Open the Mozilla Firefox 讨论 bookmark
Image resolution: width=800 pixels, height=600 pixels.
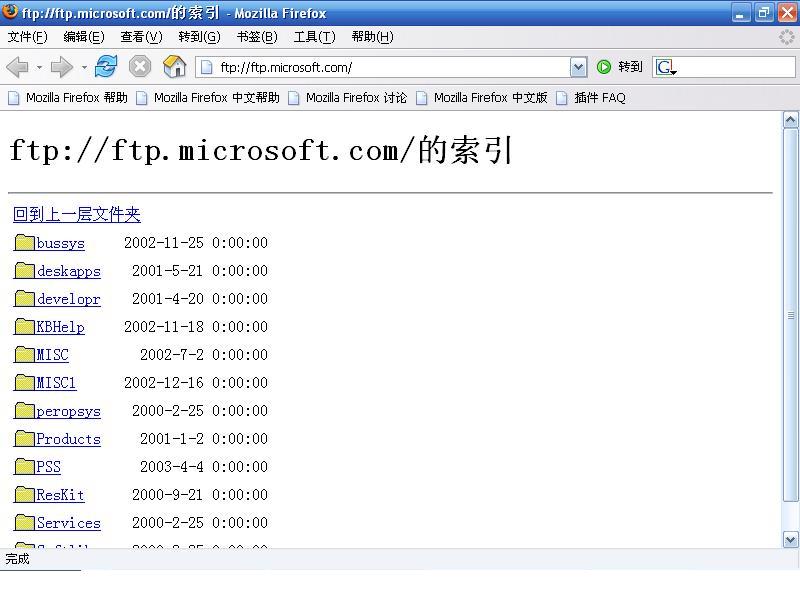tap(347, 97)
